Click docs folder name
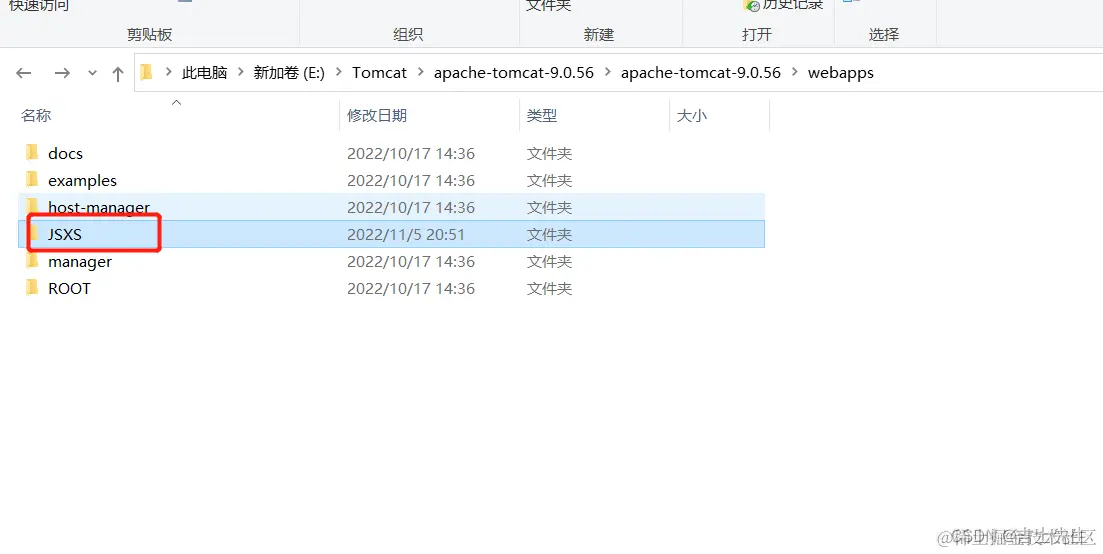Screen dimensions: 1103x554 click(65, 153)
